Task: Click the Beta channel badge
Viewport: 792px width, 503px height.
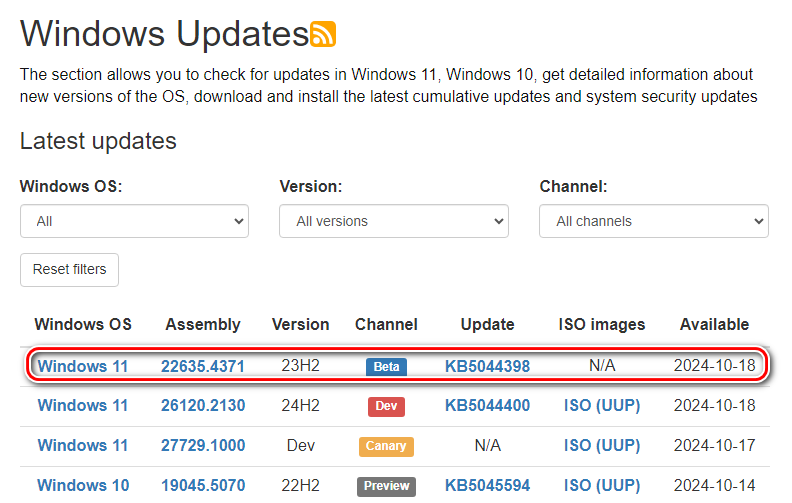Action: 386,367
